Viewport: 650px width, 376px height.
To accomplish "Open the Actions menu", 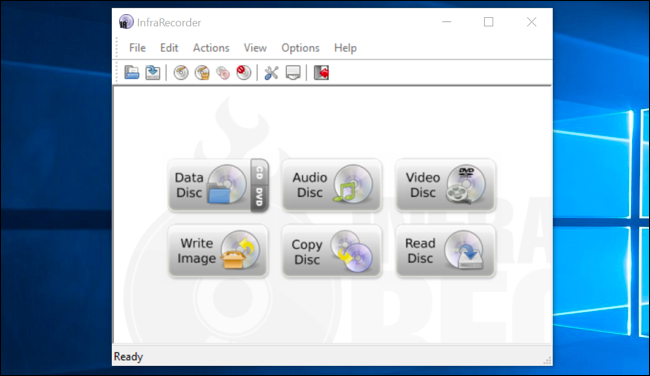I will pyautogui.click(x=211, y=48).
